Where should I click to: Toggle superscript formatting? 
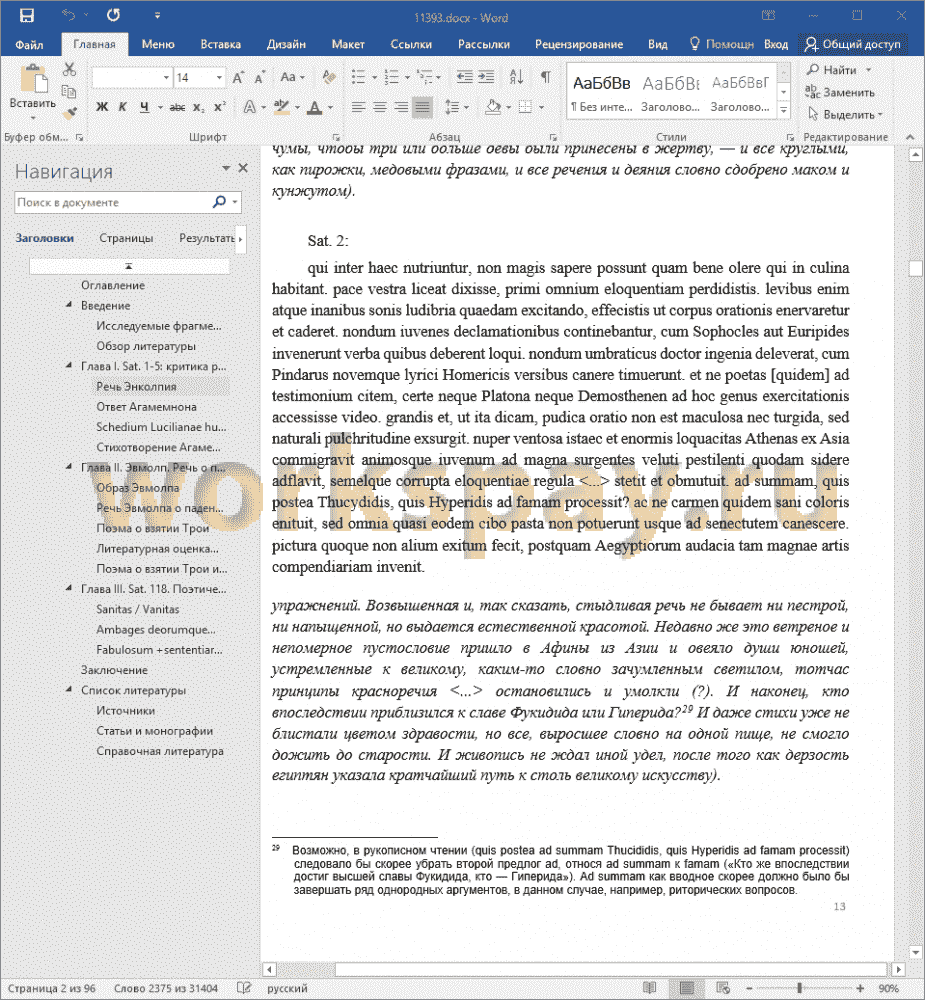click(x=219, y=107)
